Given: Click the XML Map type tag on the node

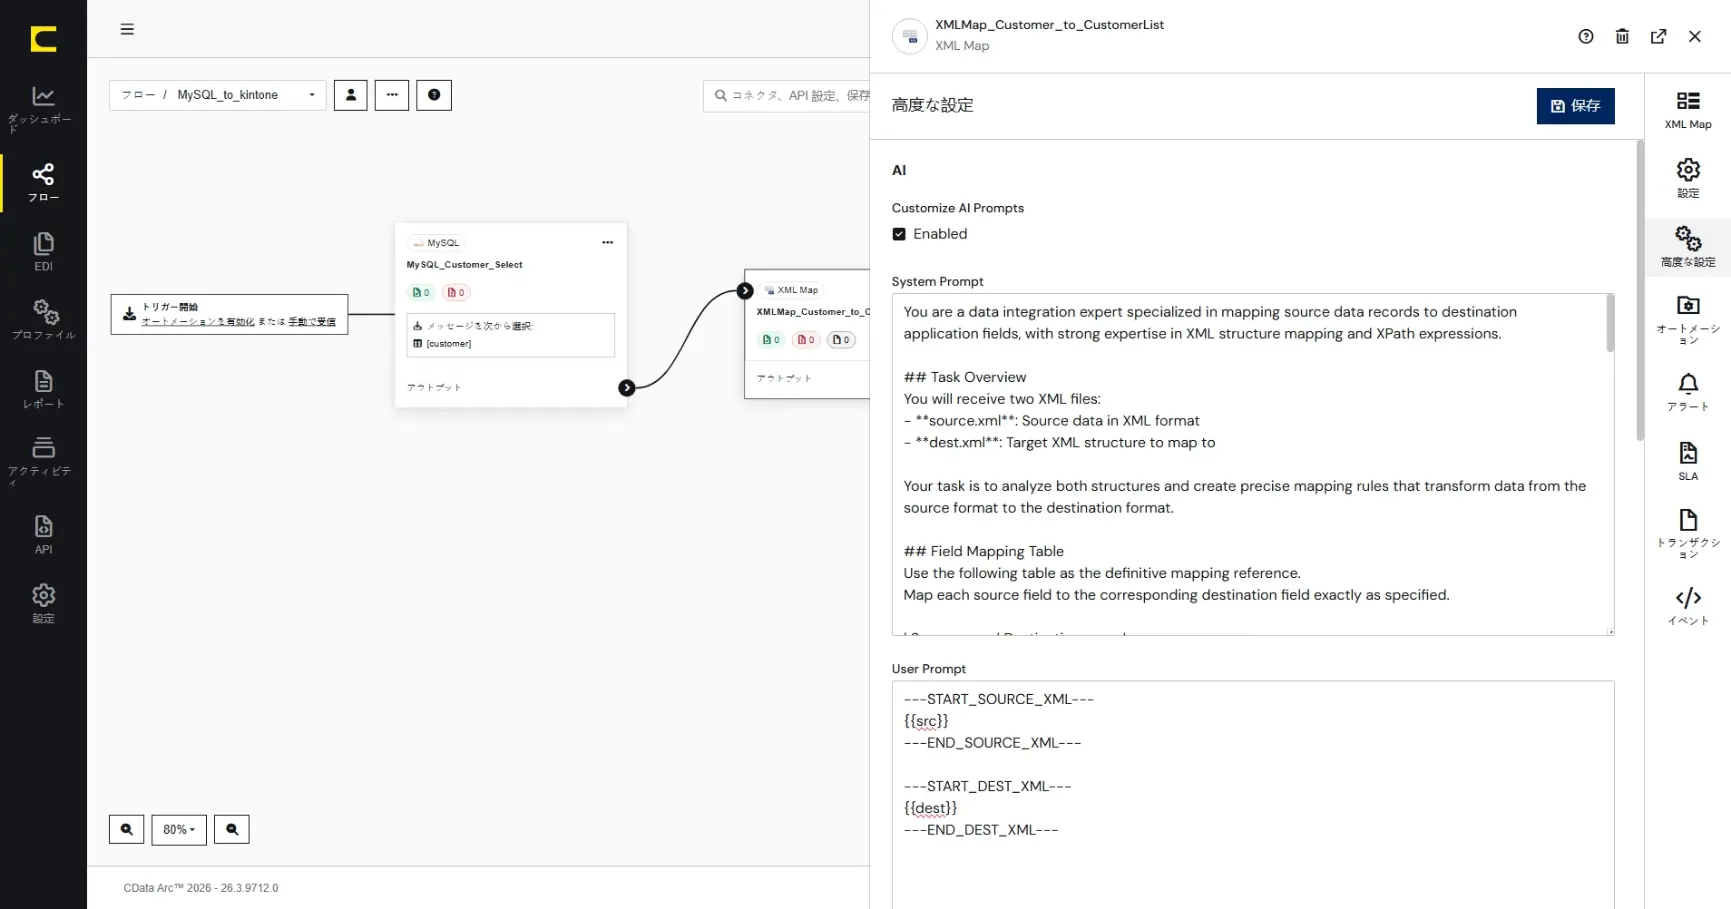Looking at the screenshot, I should (791, 290).
